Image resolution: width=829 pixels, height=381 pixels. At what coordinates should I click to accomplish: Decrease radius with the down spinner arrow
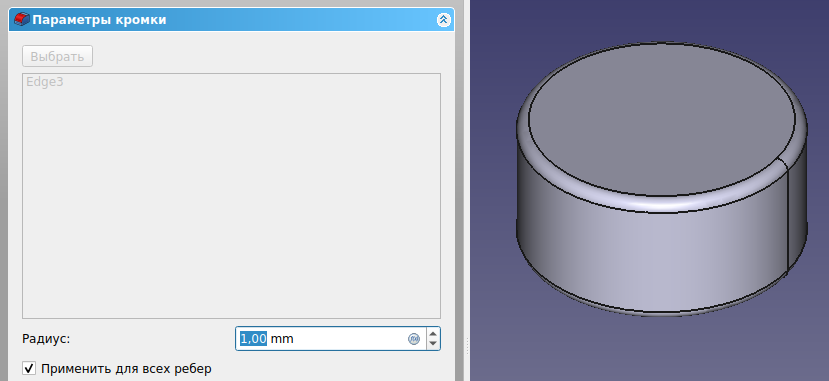coord(433,344)
